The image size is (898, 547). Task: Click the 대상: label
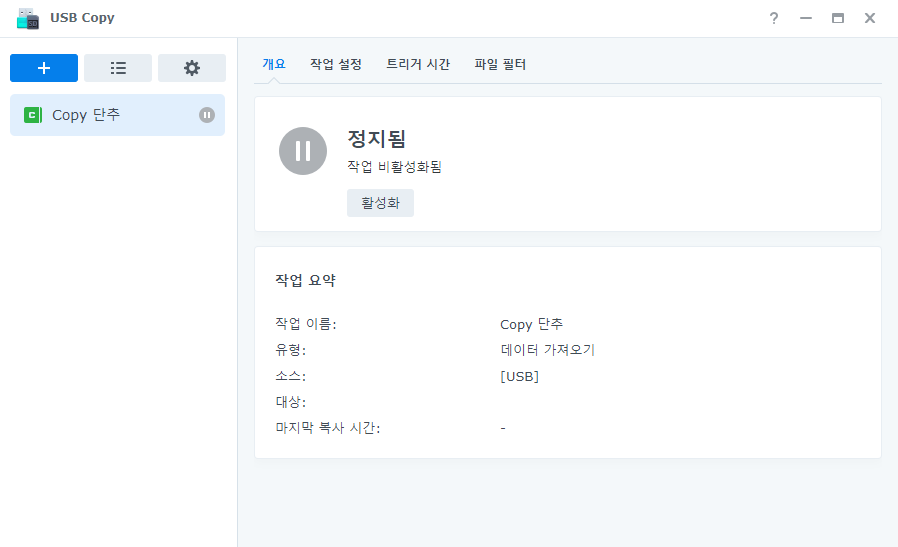coord(291,402)
